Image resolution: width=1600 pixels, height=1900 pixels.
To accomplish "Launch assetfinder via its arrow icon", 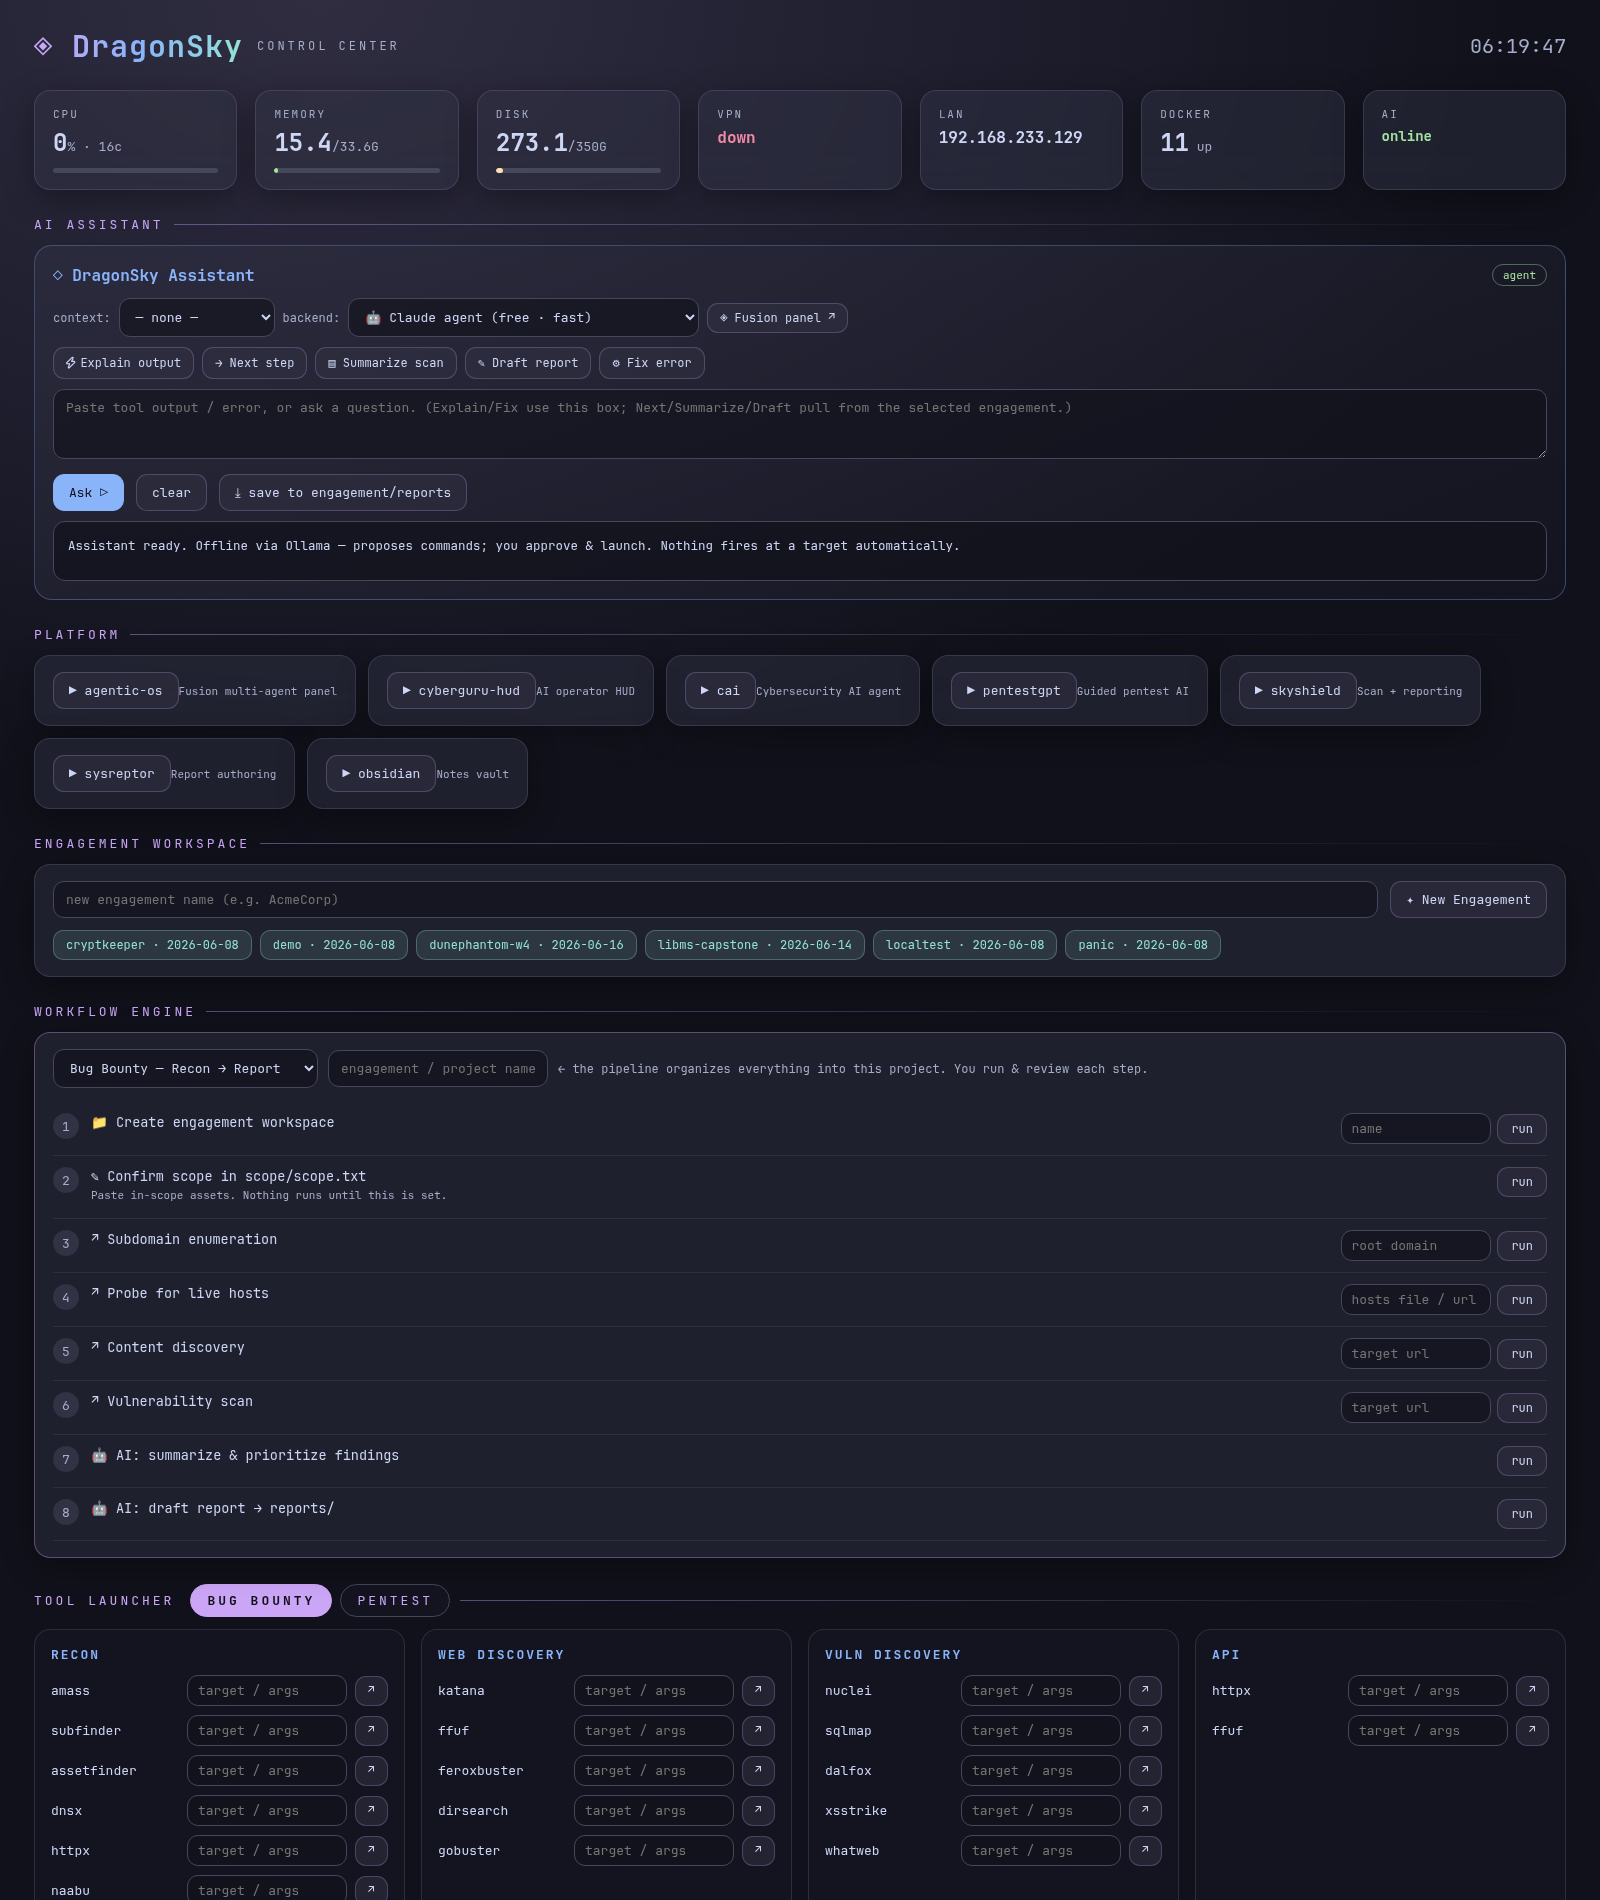I will coord(371,1770).
